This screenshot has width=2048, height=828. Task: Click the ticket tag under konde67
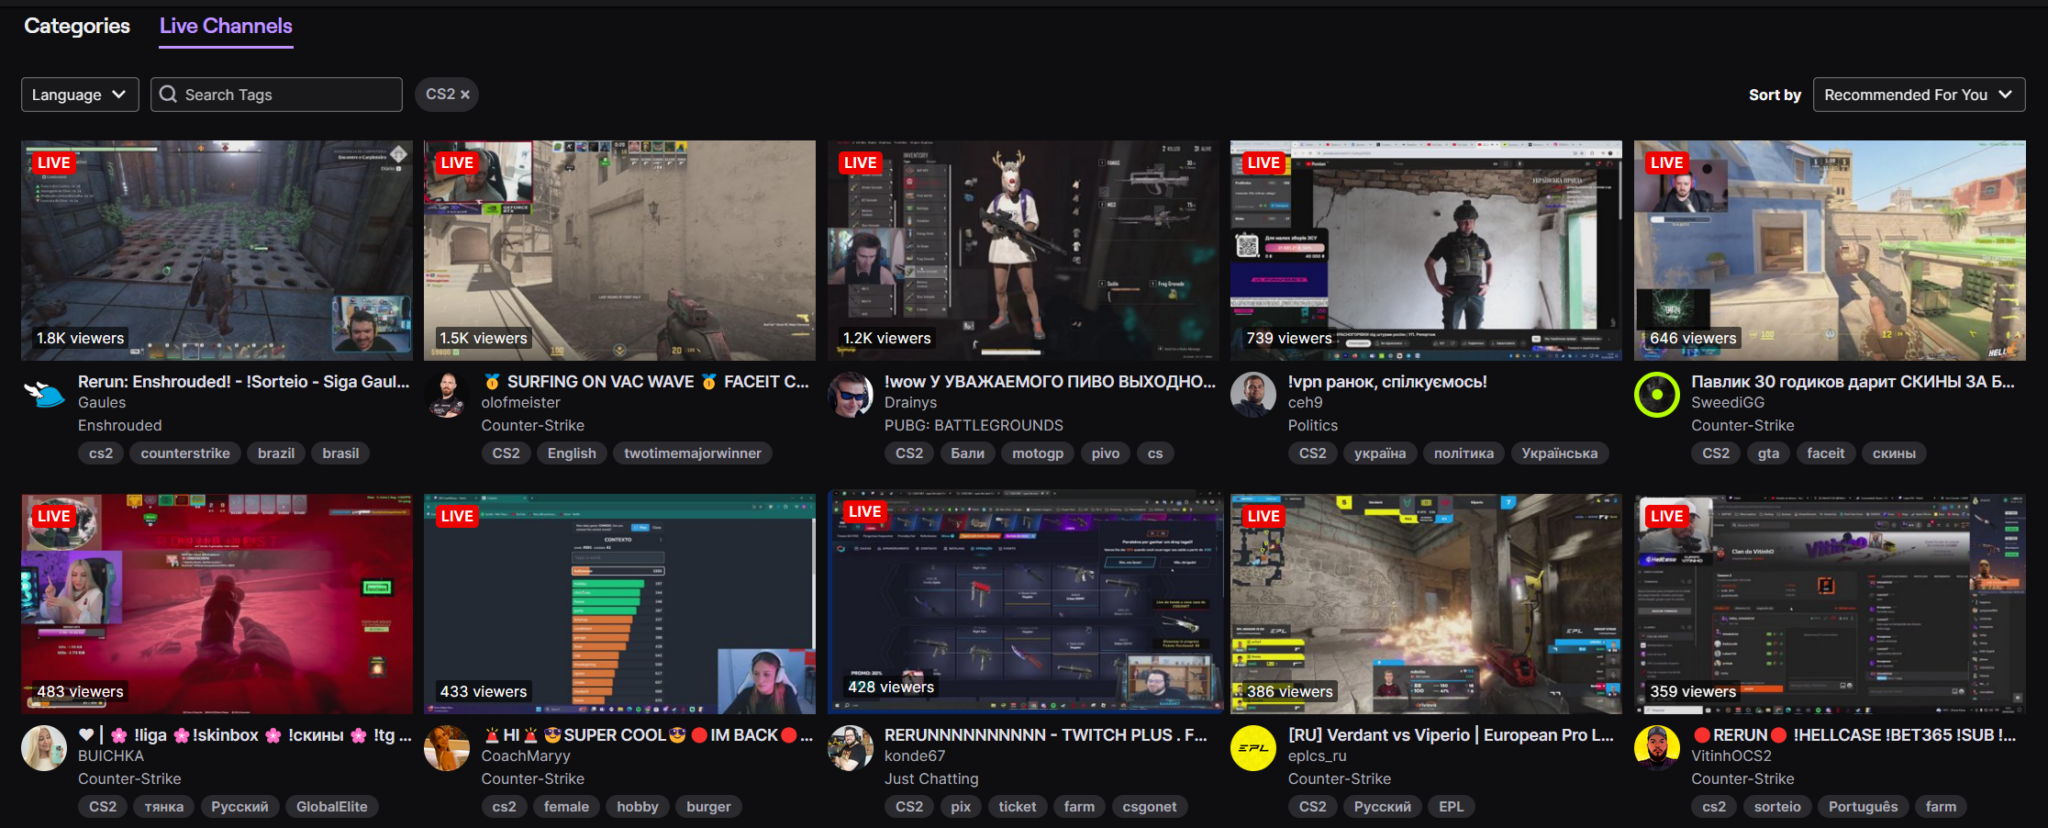pyautogui.click(x=1018, y=807)
